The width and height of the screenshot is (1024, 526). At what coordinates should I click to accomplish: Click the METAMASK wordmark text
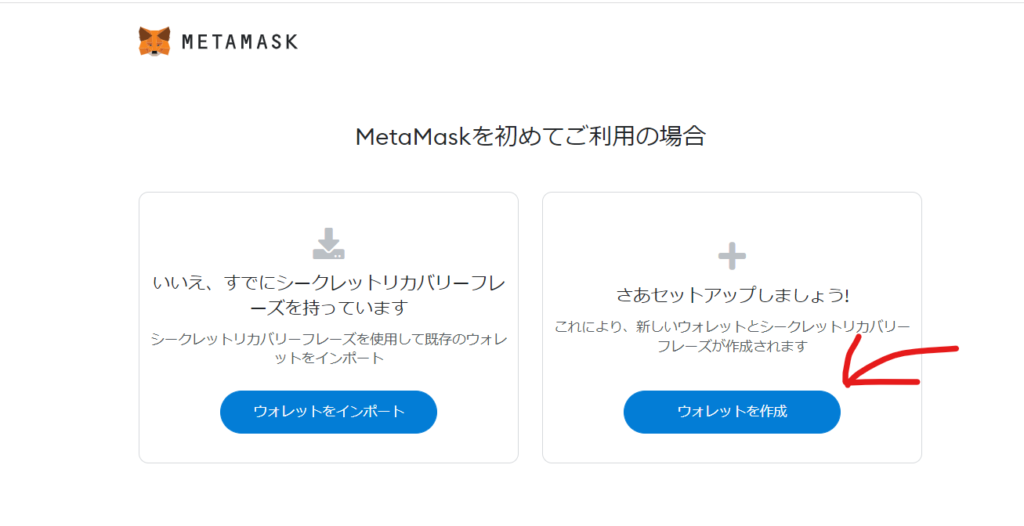[239, 42]
